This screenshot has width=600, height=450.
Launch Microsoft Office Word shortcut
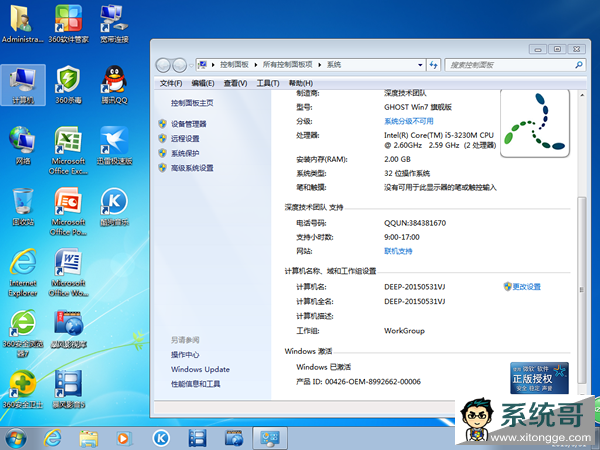(x=68, y=272)
